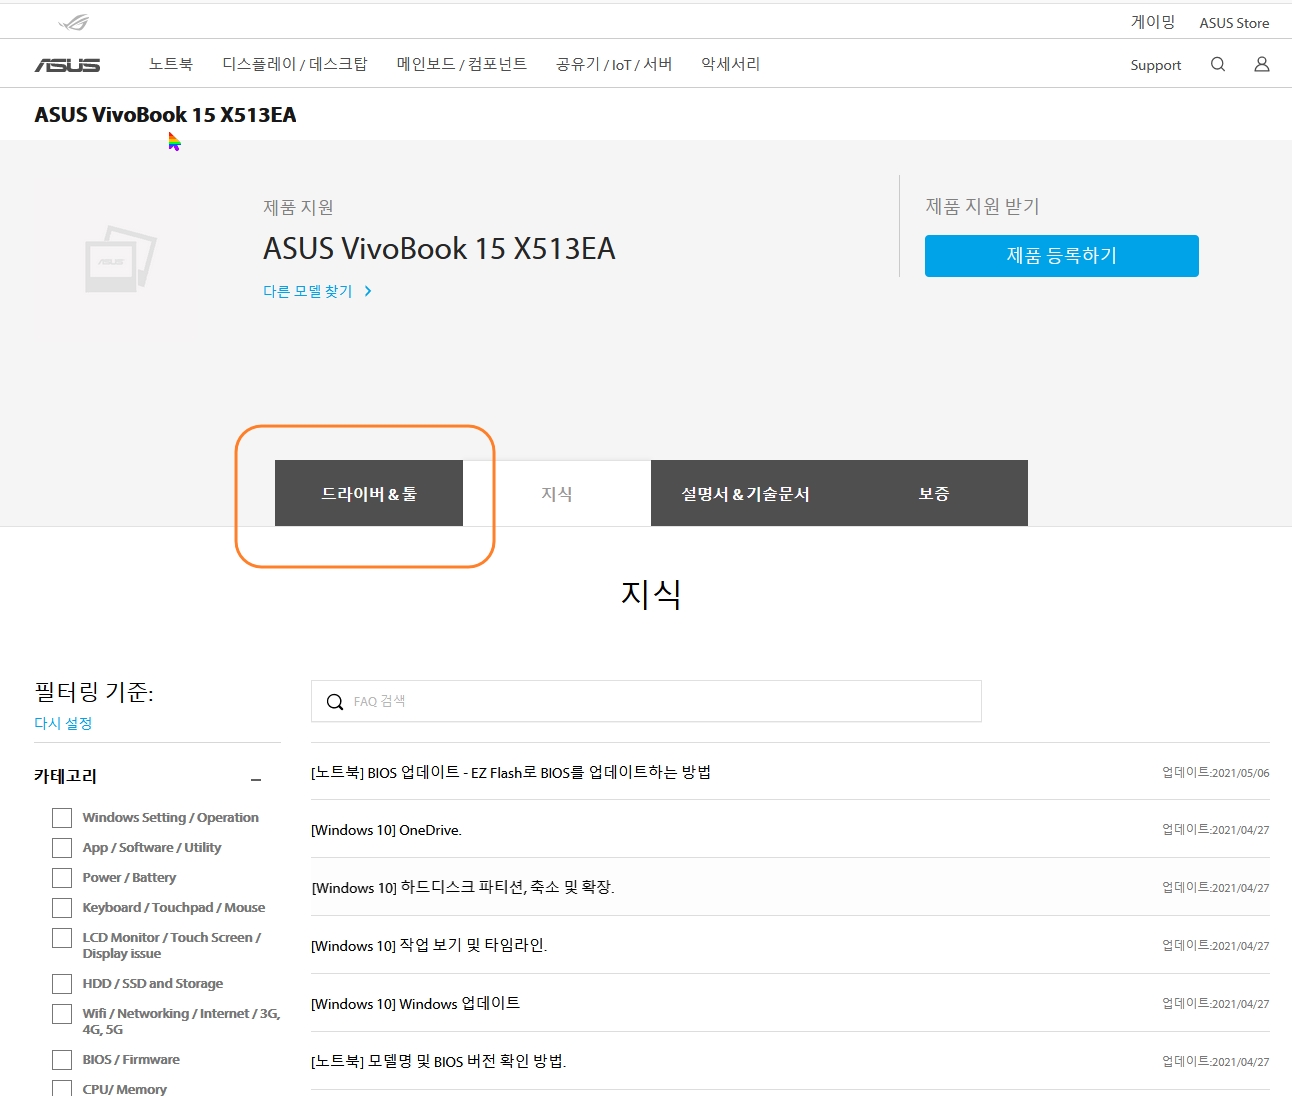Enable the BIOS / Firmware filter
Viewport: 1292px width, 1096px height.
coord(61,1059)
